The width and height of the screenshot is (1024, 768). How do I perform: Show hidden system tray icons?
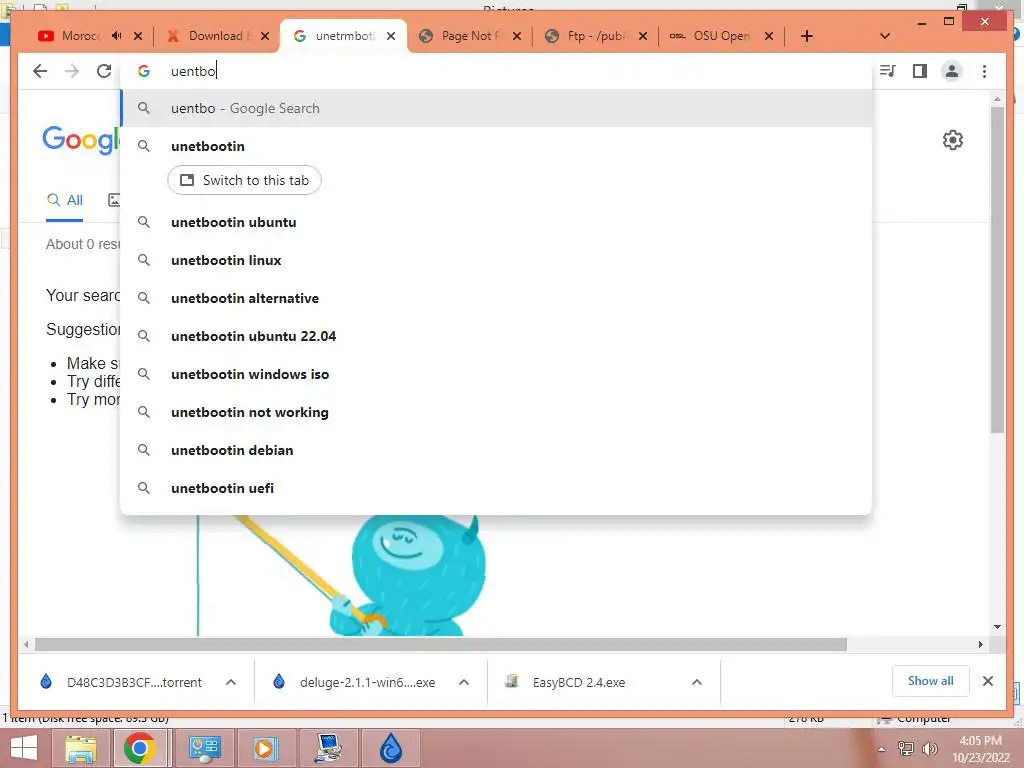pyautogui.click(x=882, y=749)
